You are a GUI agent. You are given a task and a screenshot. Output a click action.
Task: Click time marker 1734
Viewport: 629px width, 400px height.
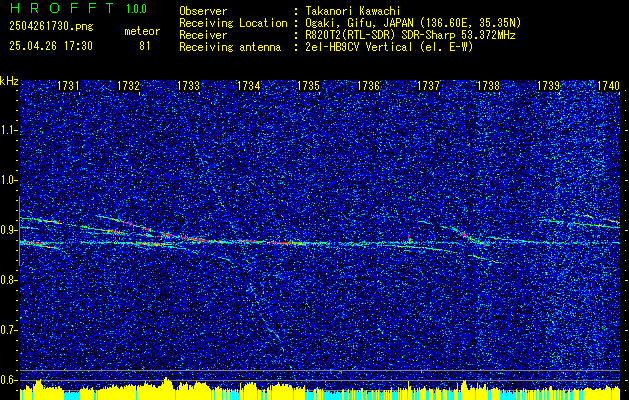[248, 86]
